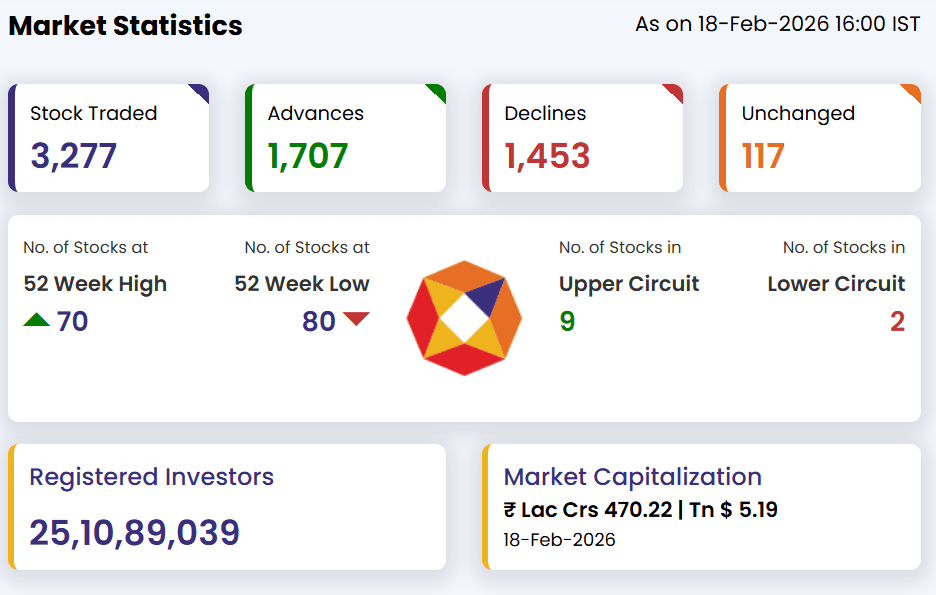Open the Advances 1,707 card
936x595 pixels.
346,138
